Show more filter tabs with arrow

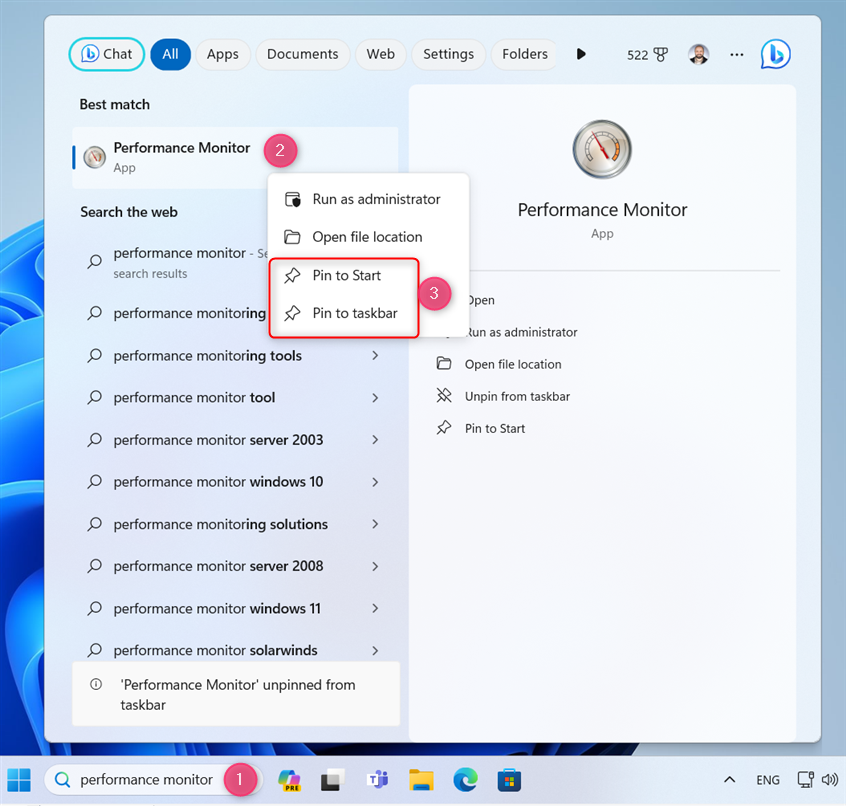581,54
